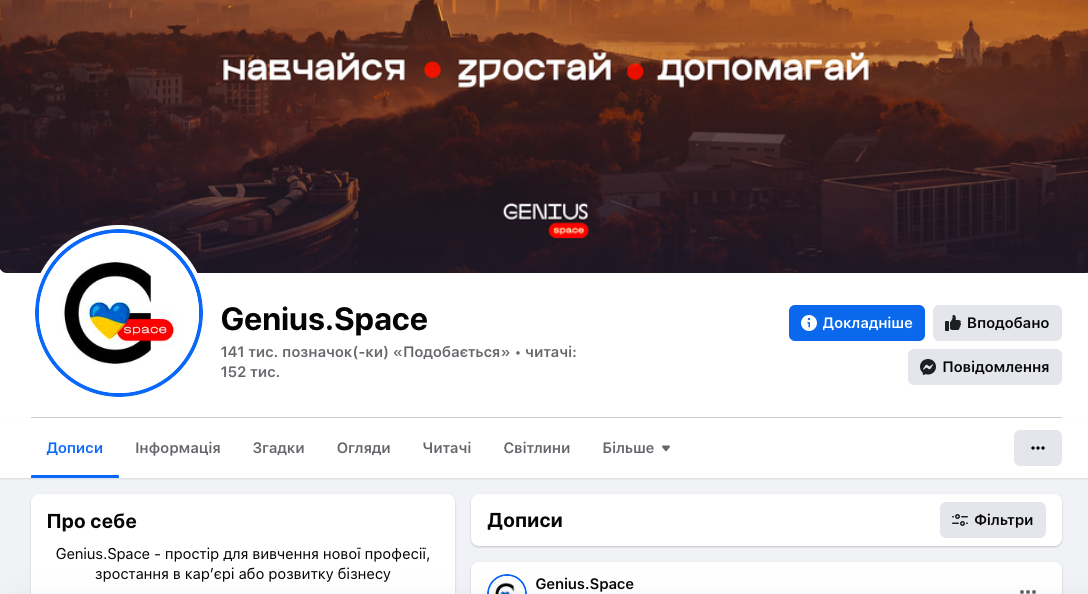Viewport: 1088px width, 594px height.
Task: Click the thumbs-up icon on Вподобано
Action: pyautogui.click(x=953, y=323)
